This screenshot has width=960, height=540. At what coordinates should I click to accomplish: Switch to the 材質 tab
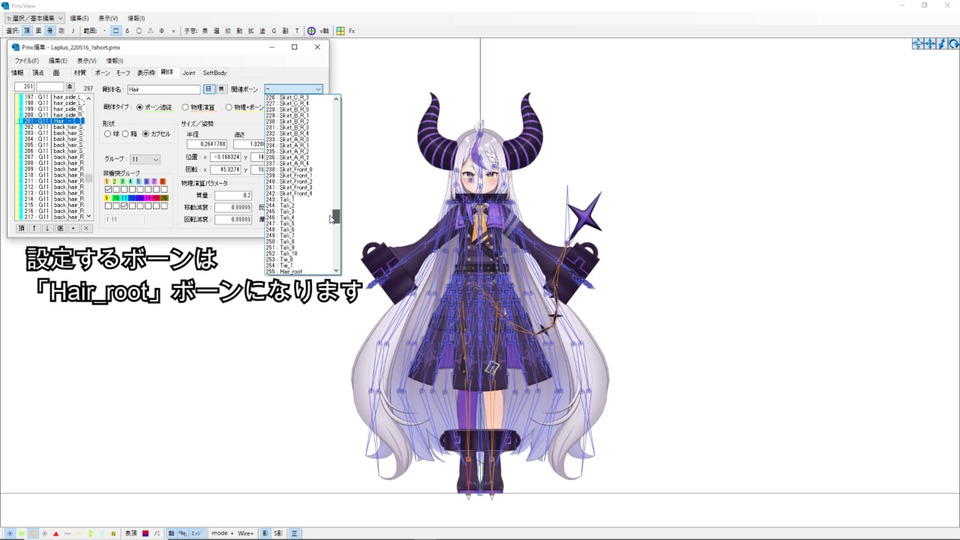point(80,73)
